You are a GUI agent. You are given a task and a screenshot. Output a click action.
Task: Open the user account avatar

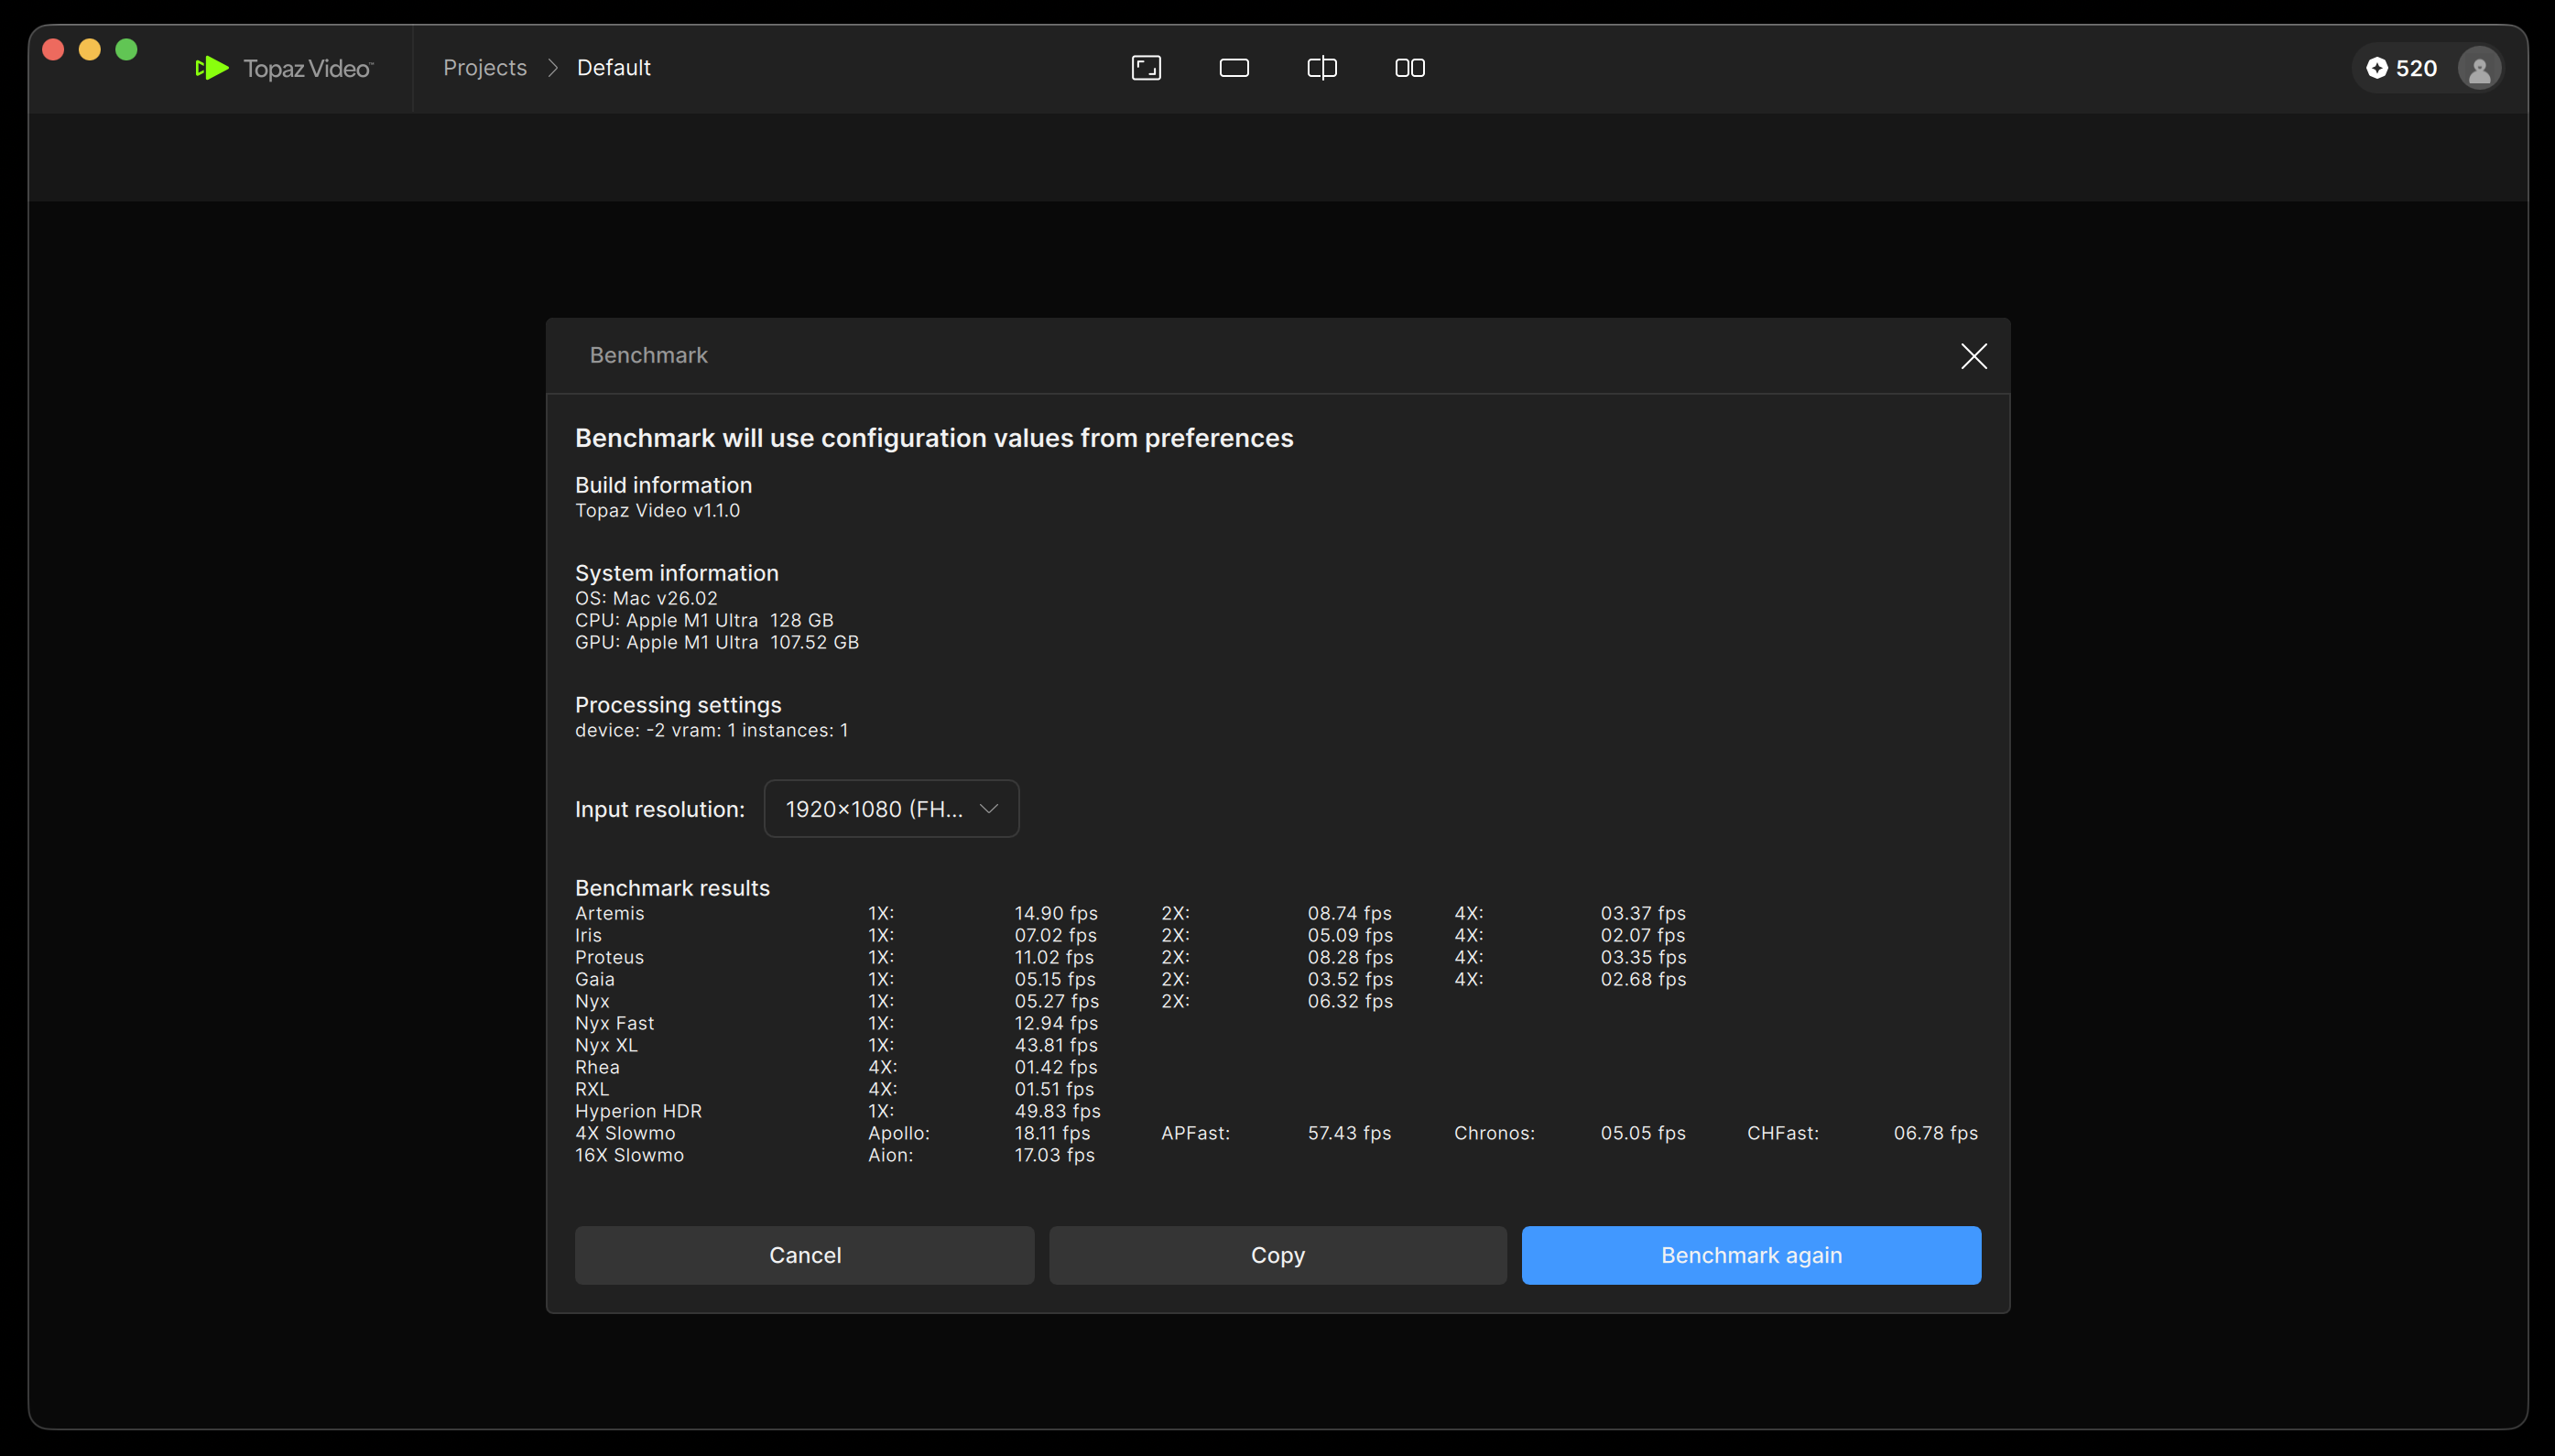coord(2479,68)
